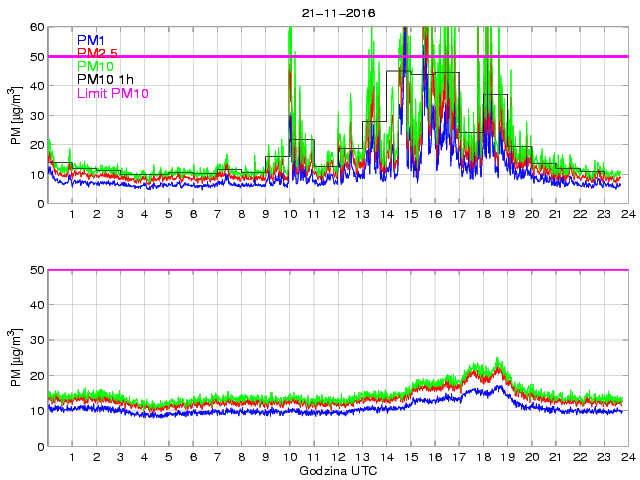Click the 60 tick on upper y-axis

36,27
